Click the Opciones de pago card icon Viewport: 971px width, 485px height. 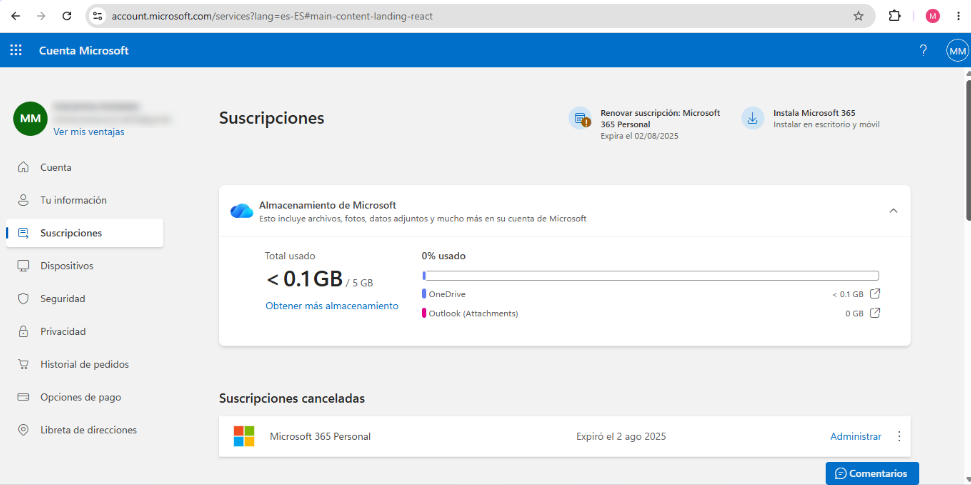[x=23, y=397]
